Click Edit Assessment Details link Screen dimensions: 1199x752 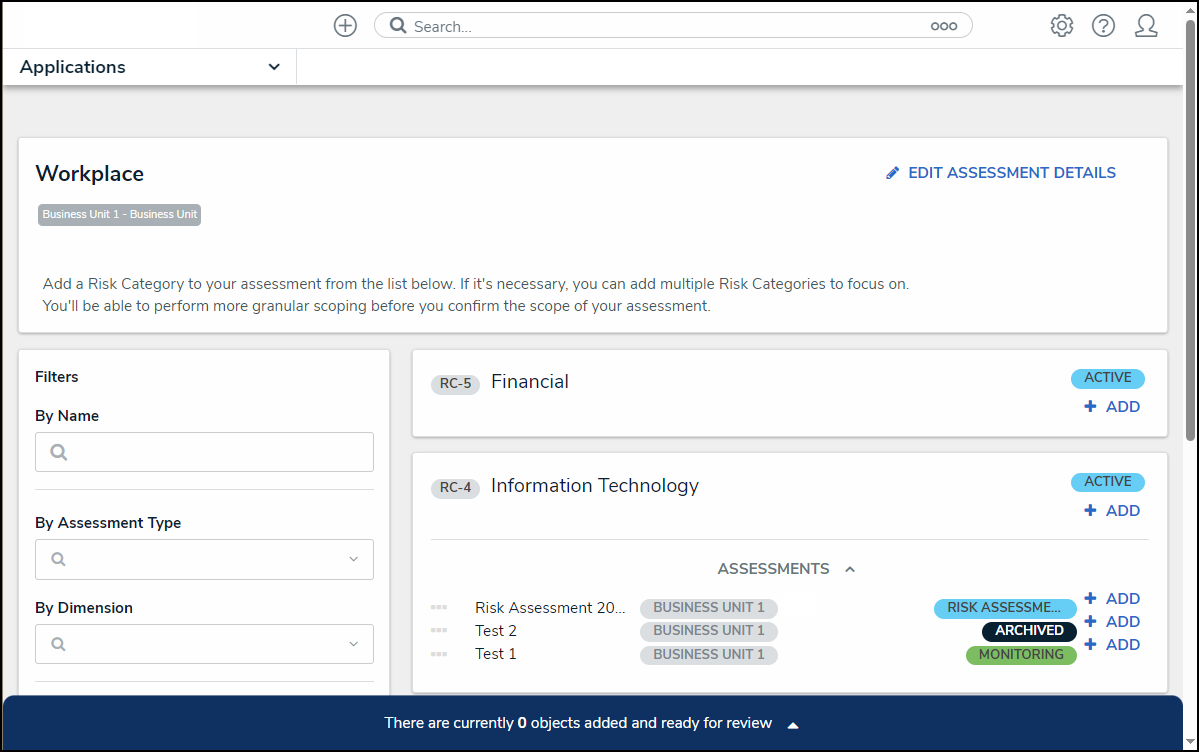1001,173
